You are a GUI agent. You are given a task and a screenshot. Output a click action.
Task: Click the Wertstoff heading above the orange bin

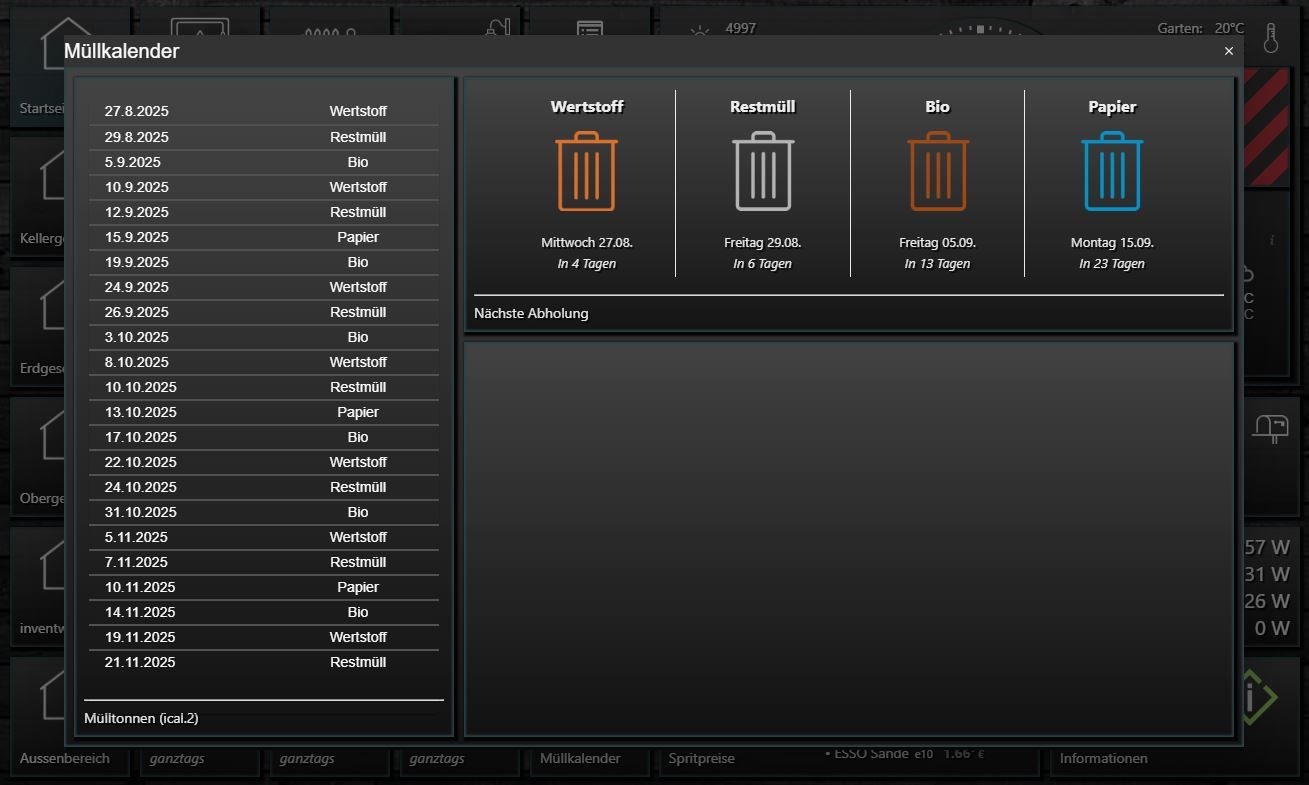[587, 107]
